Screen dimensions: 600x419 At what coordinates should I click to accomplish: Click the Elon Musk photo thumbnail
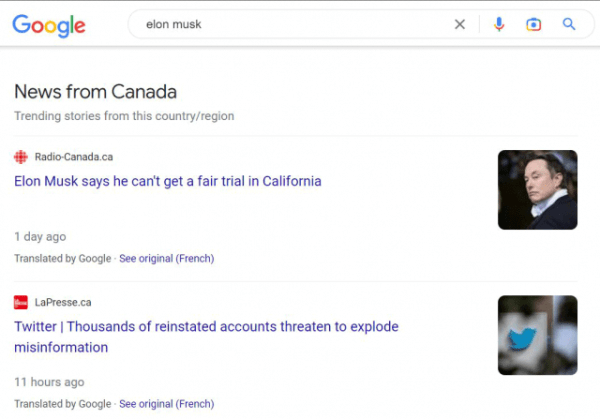pos(537,190)
